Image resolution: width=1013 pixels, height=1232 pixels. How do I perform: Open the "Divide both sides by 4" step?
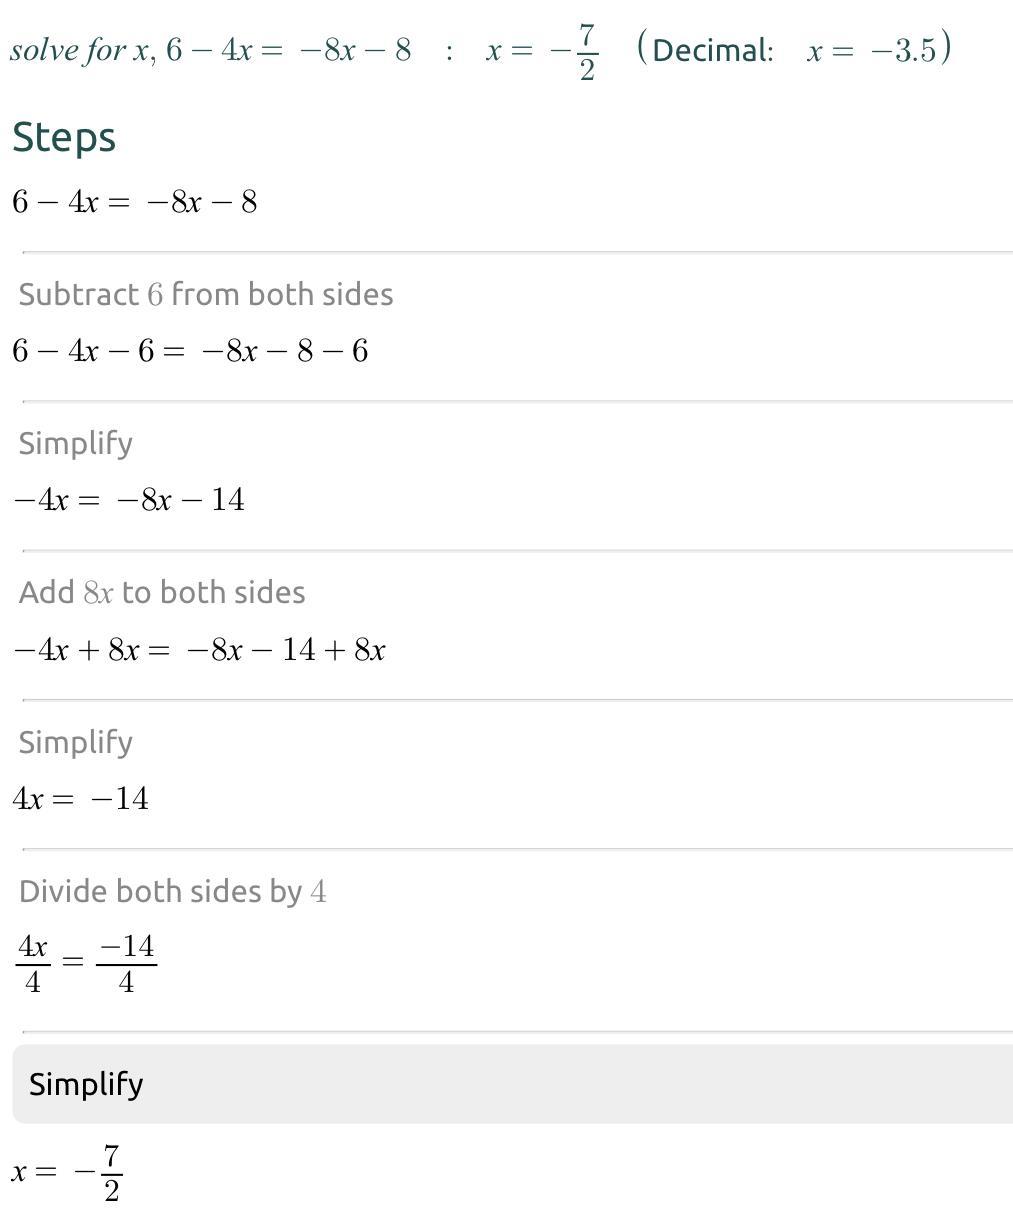tap(172, 892)
